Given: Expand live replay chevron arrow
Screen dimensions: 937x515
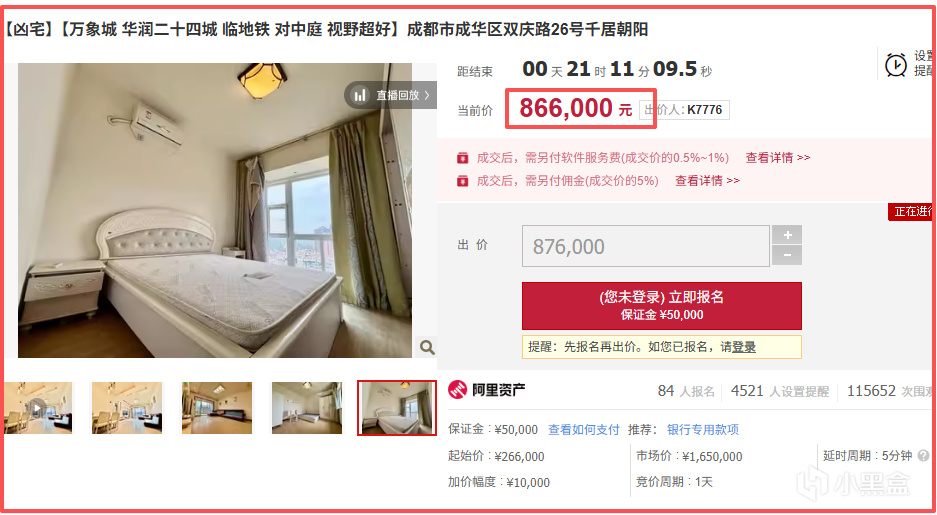Looking at the screenshot, I should [427, 96].
